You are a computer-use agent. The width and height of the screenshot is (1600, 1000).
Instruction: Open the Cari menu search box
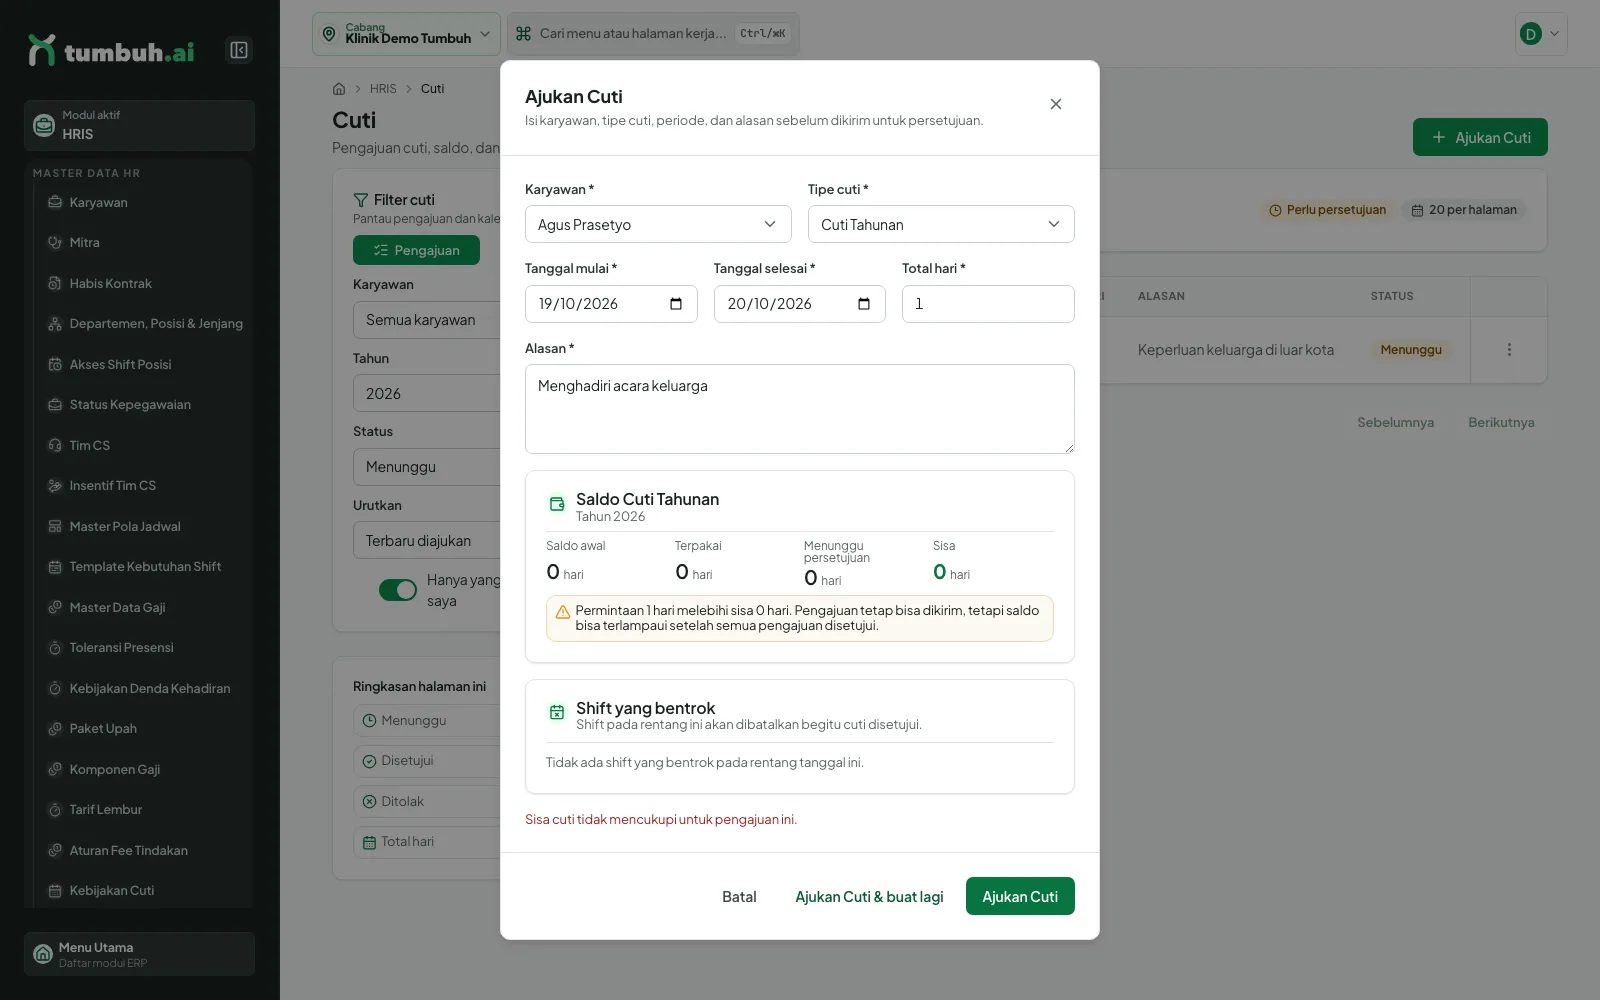[x=653, y=34]
